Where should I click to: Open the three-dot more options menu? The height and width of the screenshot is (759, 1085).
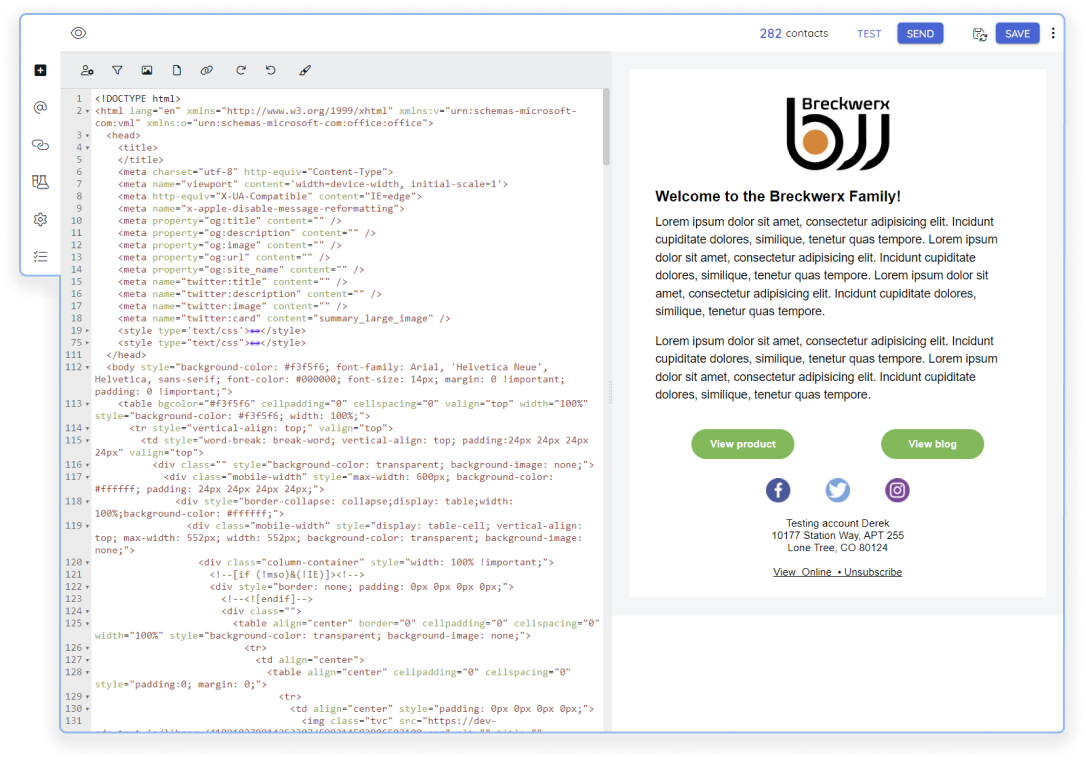point(1052,33)
